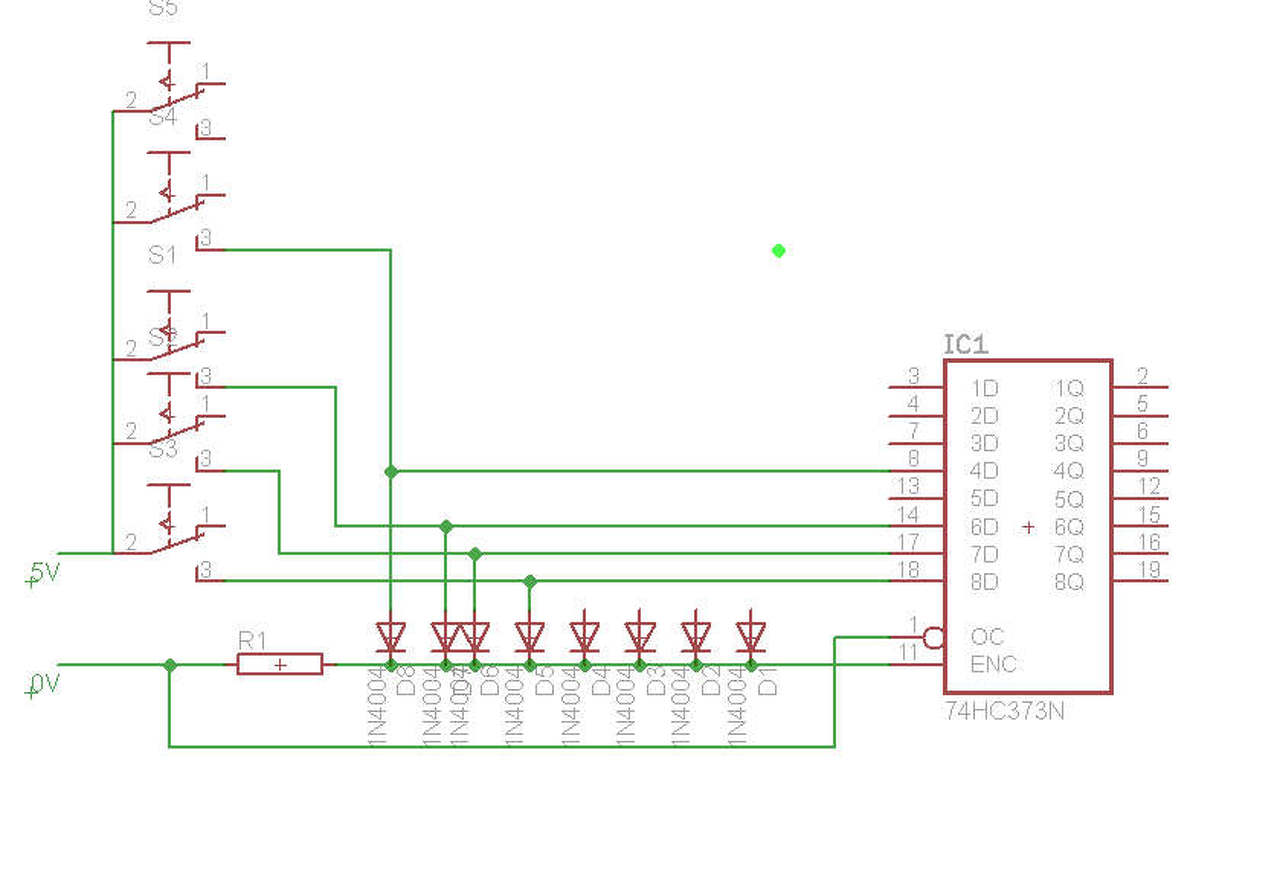Select the R1 resistor symbol
1280x869 pixels.
pos(280,664)
